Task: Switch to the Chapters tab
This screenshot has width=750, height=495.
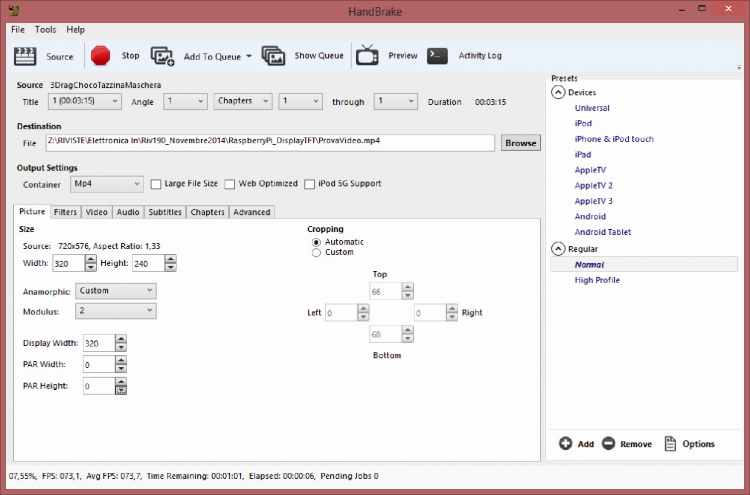Action: (208, 212)
